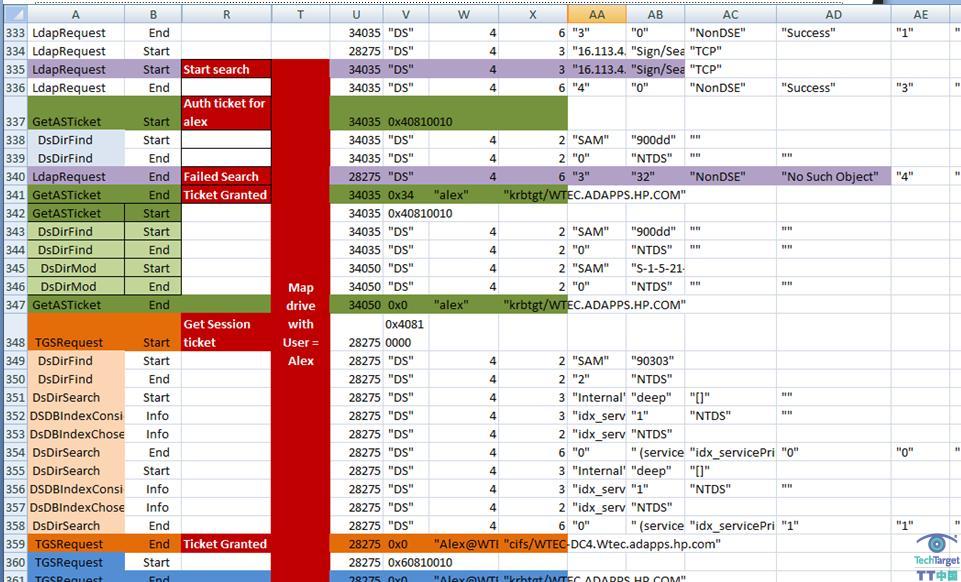Image resolution: width=961 pixels, height=582 pixels.
Task: Select the column A header
Action: pos(76,14)
